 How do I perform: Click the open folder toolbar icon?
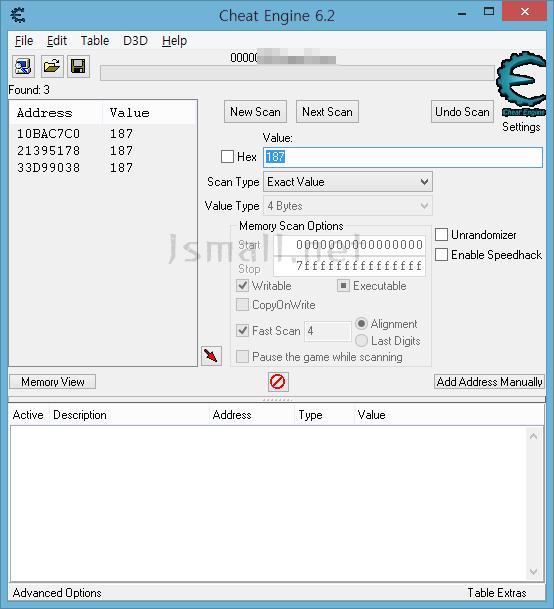pyautogui.click(x=52, y=66)
